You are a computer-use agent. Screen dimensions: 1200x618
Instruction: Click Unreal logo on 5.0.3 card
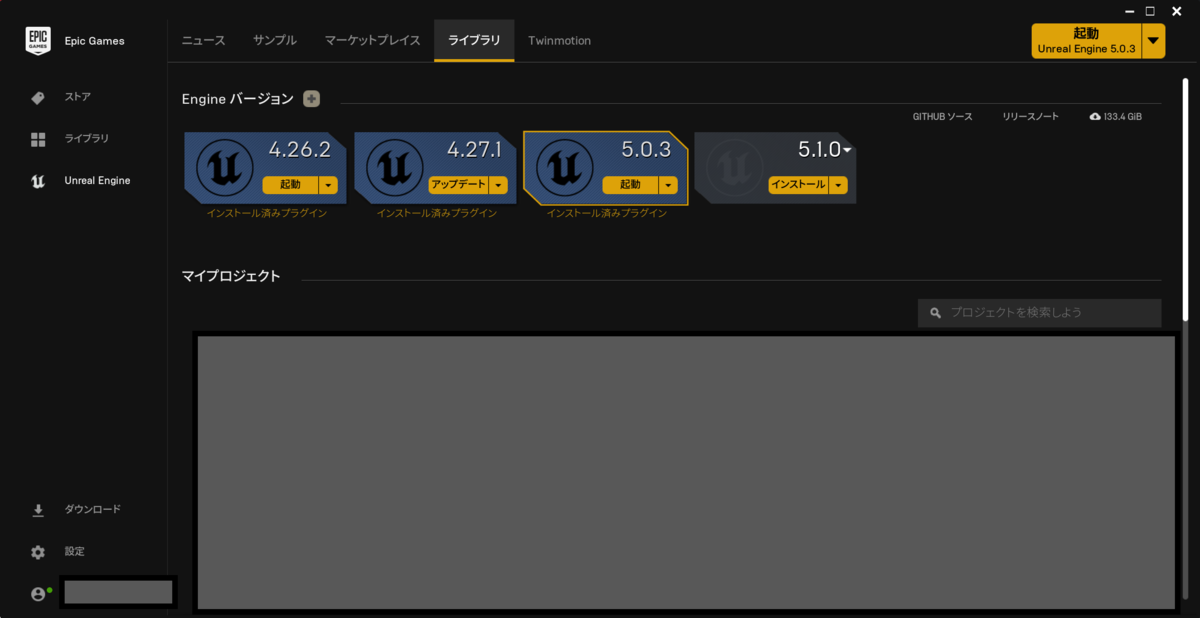pos(565,167)
